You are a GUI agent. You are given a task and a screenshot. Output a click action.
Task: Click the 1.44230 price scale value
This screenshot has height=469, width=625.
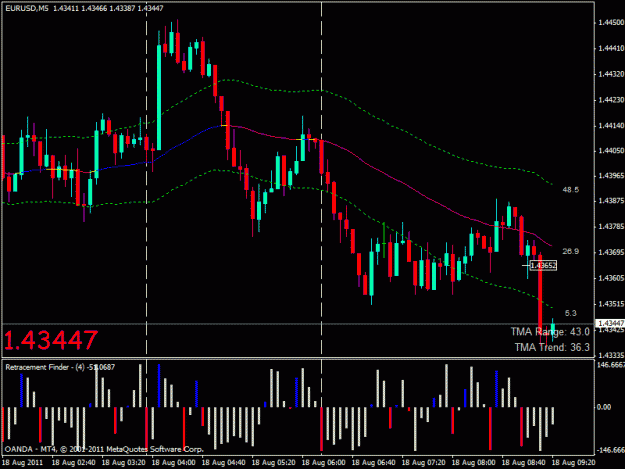coord(611,100)
